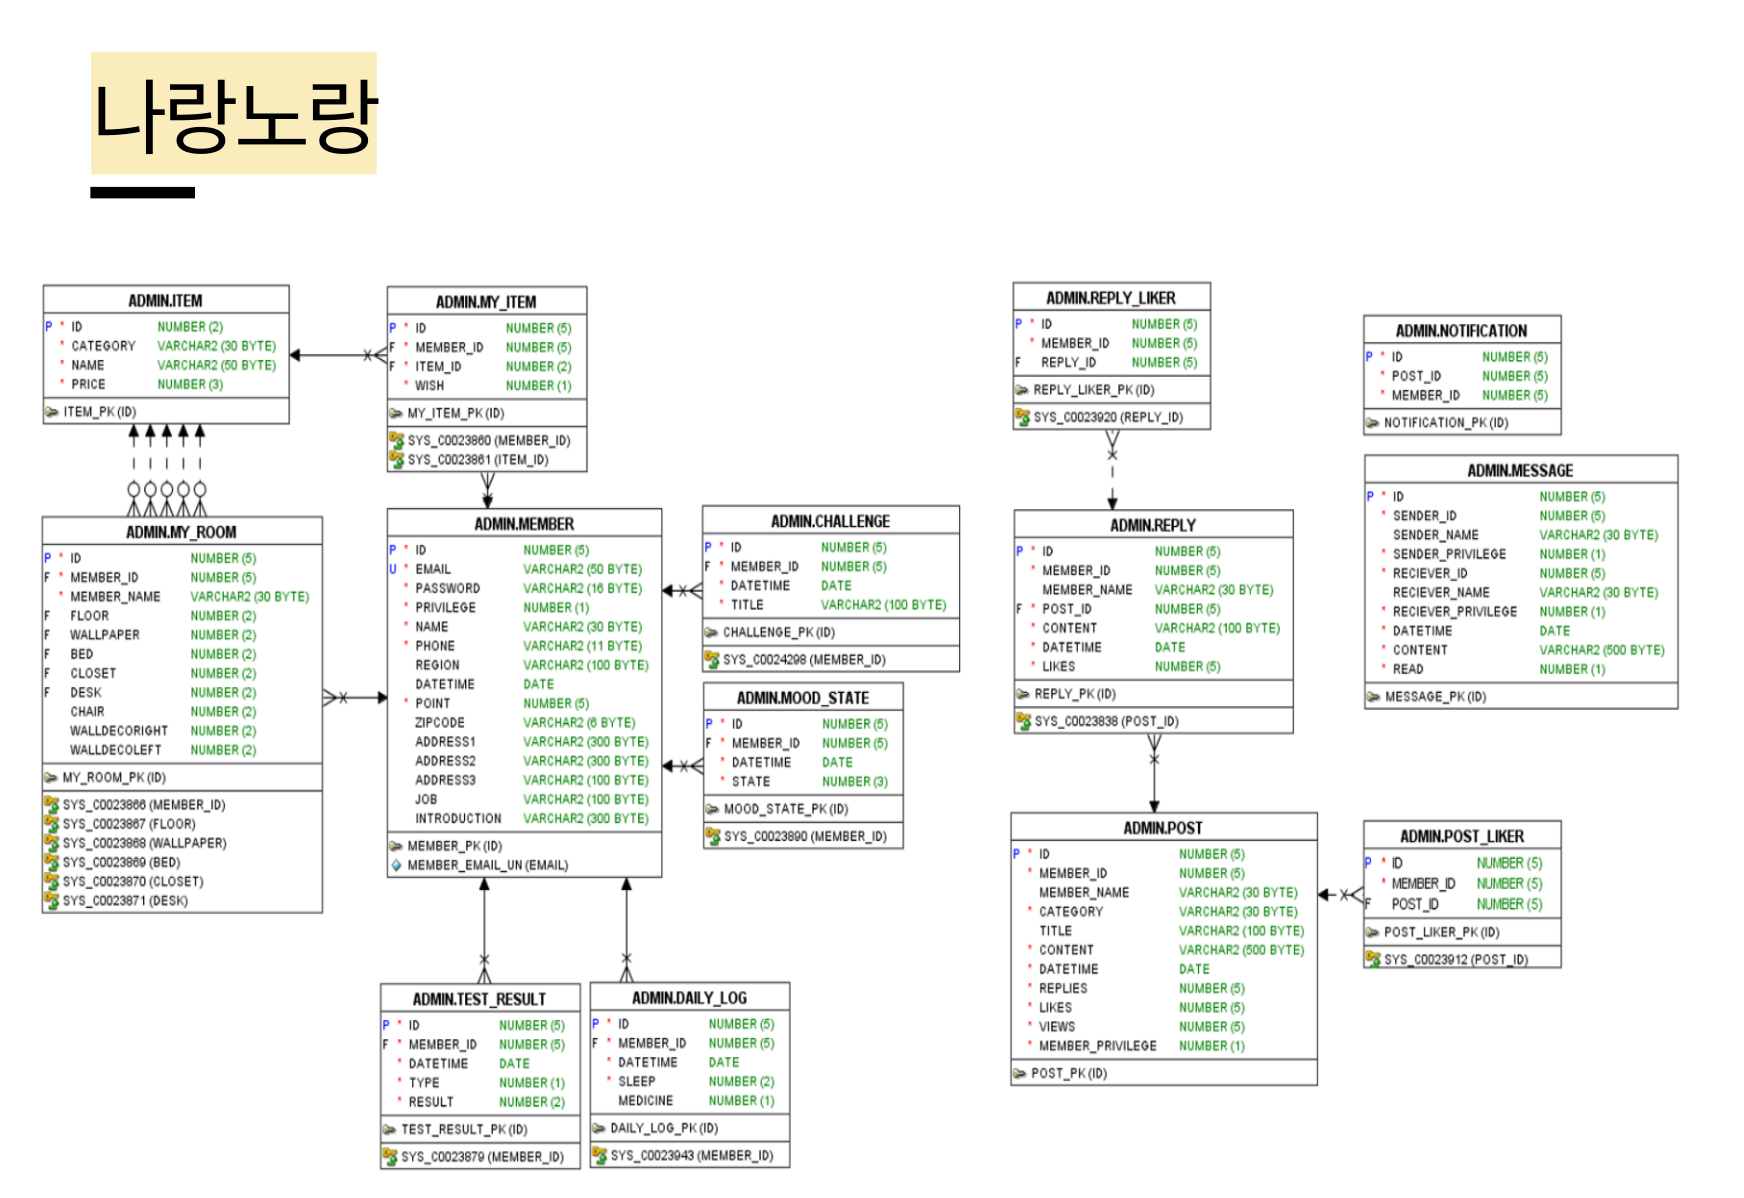The image size is (1744, 1198).
Task: Select the foreign key icon for SYS_C0023860 (MEMBER_ID)
Action: (x=396, y=440)
